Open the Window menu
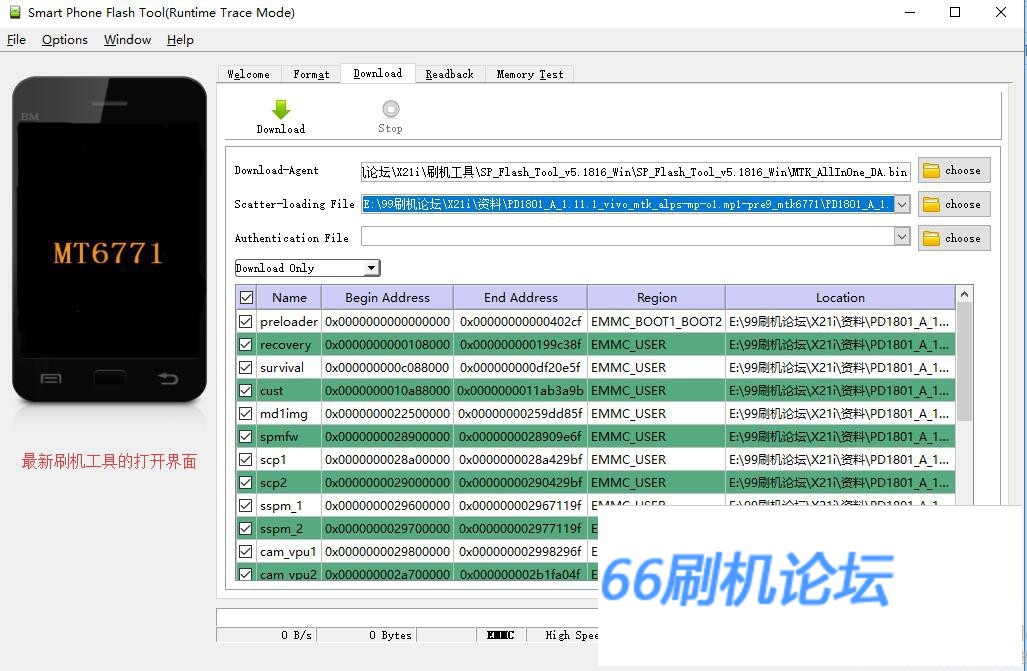Viewport: 1027px width, 671px height. [x=127, y=40]
